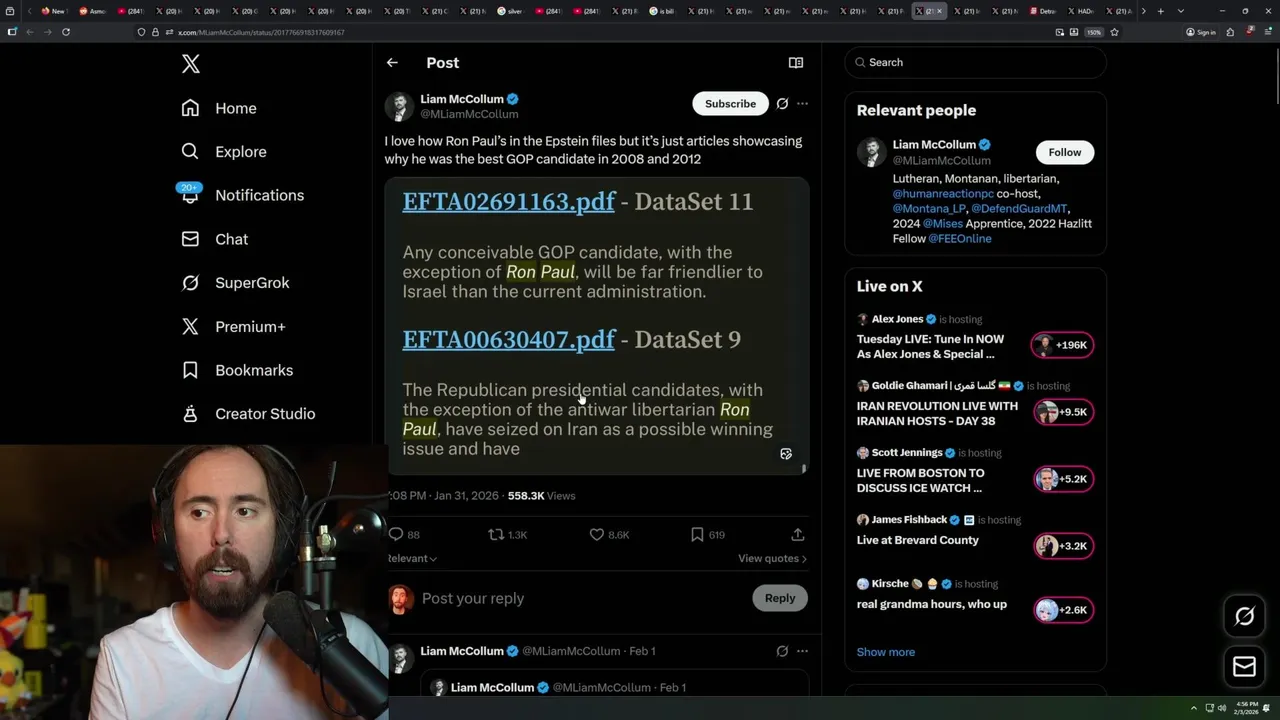Subscribe to Liam McCollum
The image size is (1280, 720).
click(x=730, y=104)
